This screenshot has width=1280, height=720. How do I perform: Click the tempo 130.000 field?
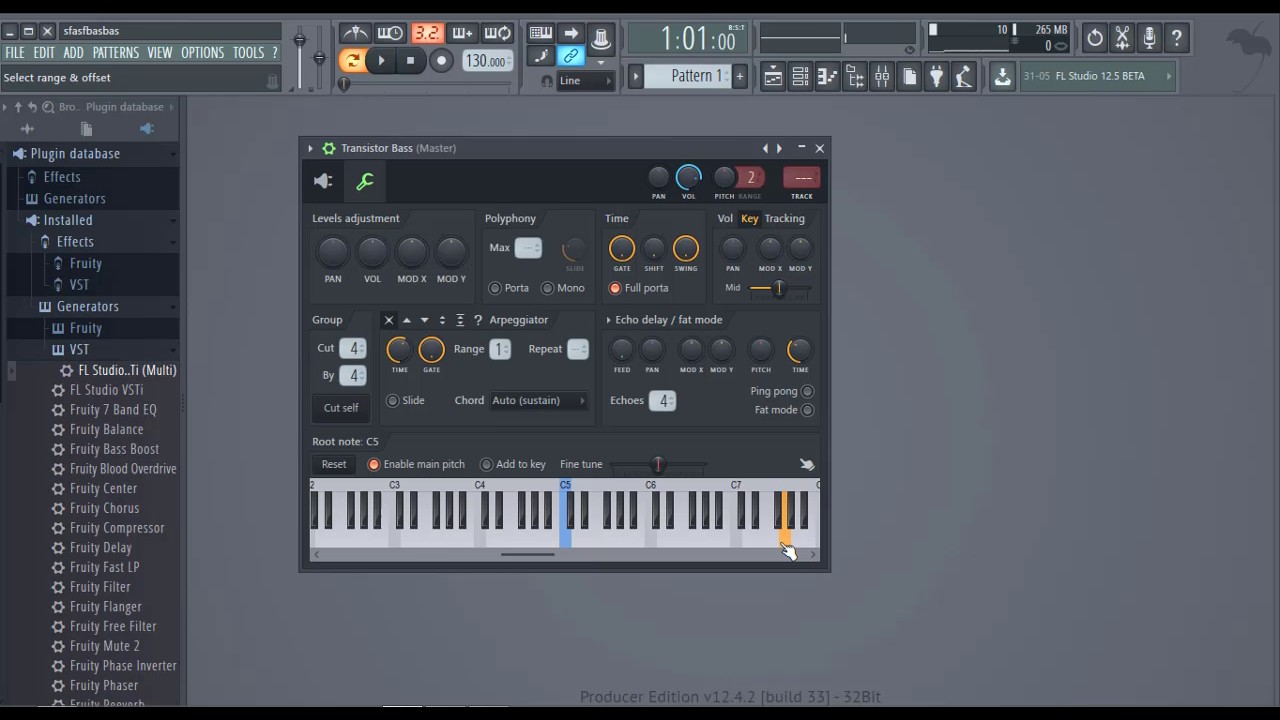[x=488, y=61]
